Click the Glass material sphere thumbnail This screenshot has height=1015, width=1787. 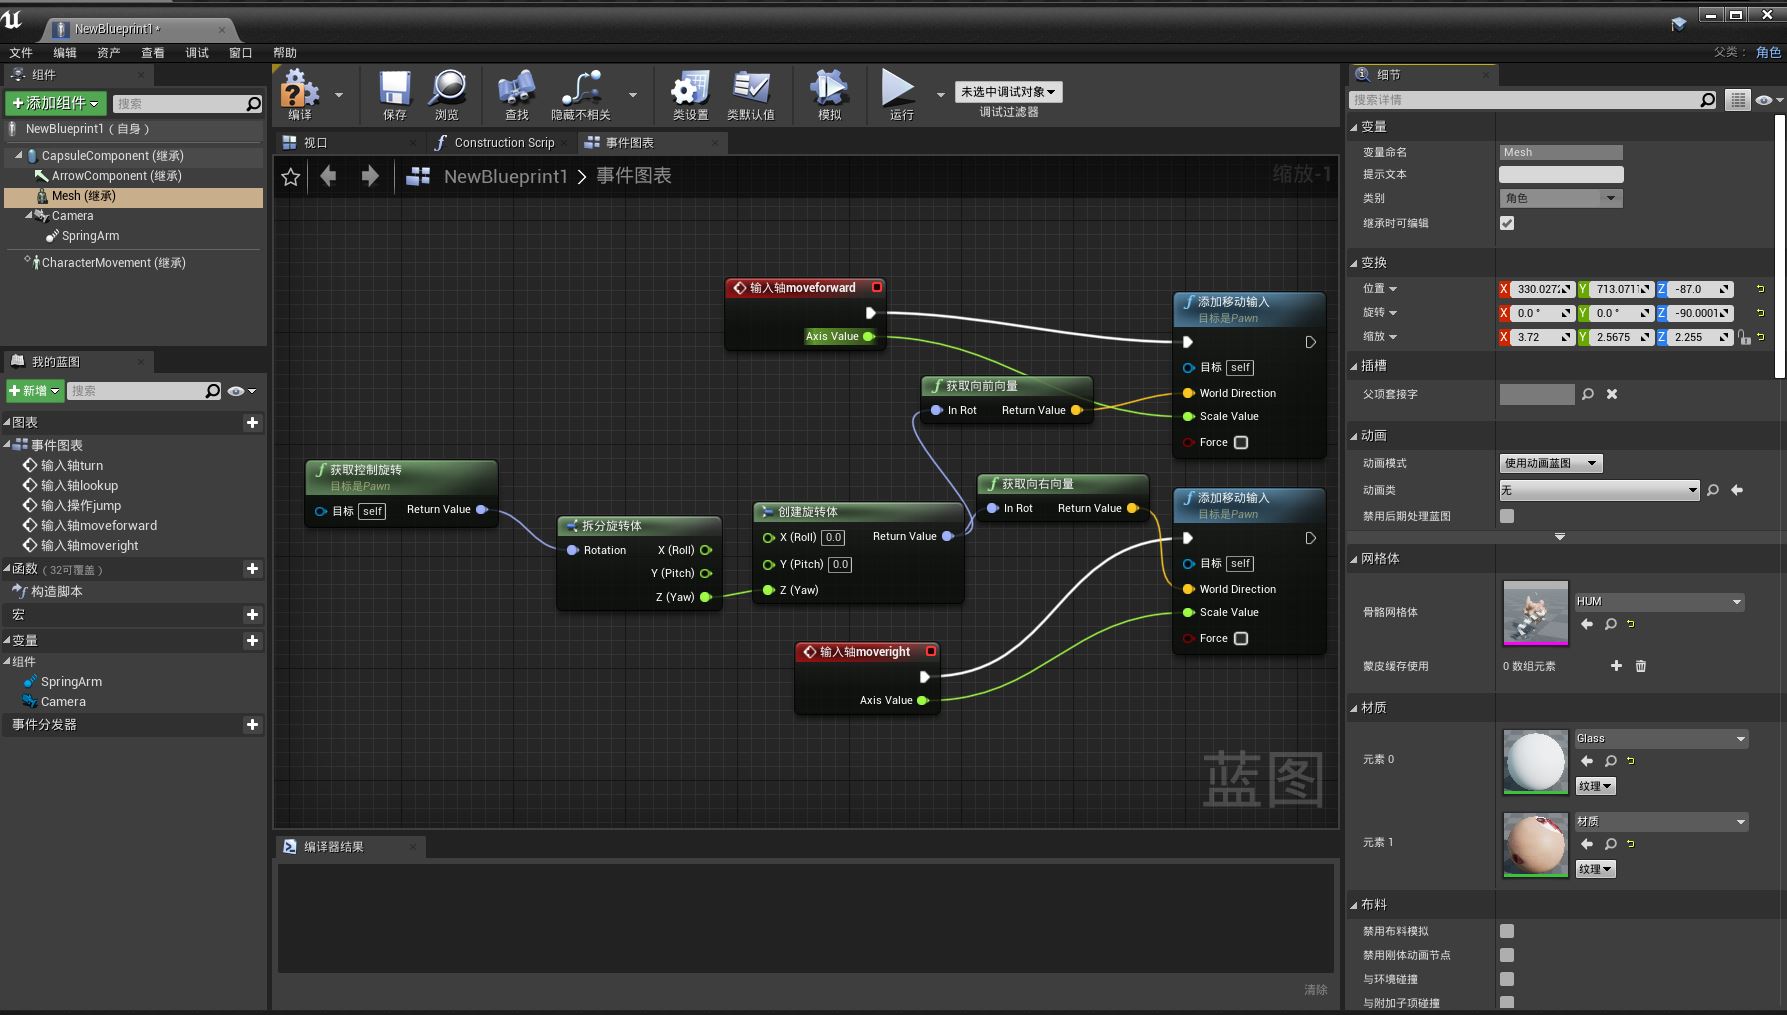pyautogui.click(x=1535, y=762)
